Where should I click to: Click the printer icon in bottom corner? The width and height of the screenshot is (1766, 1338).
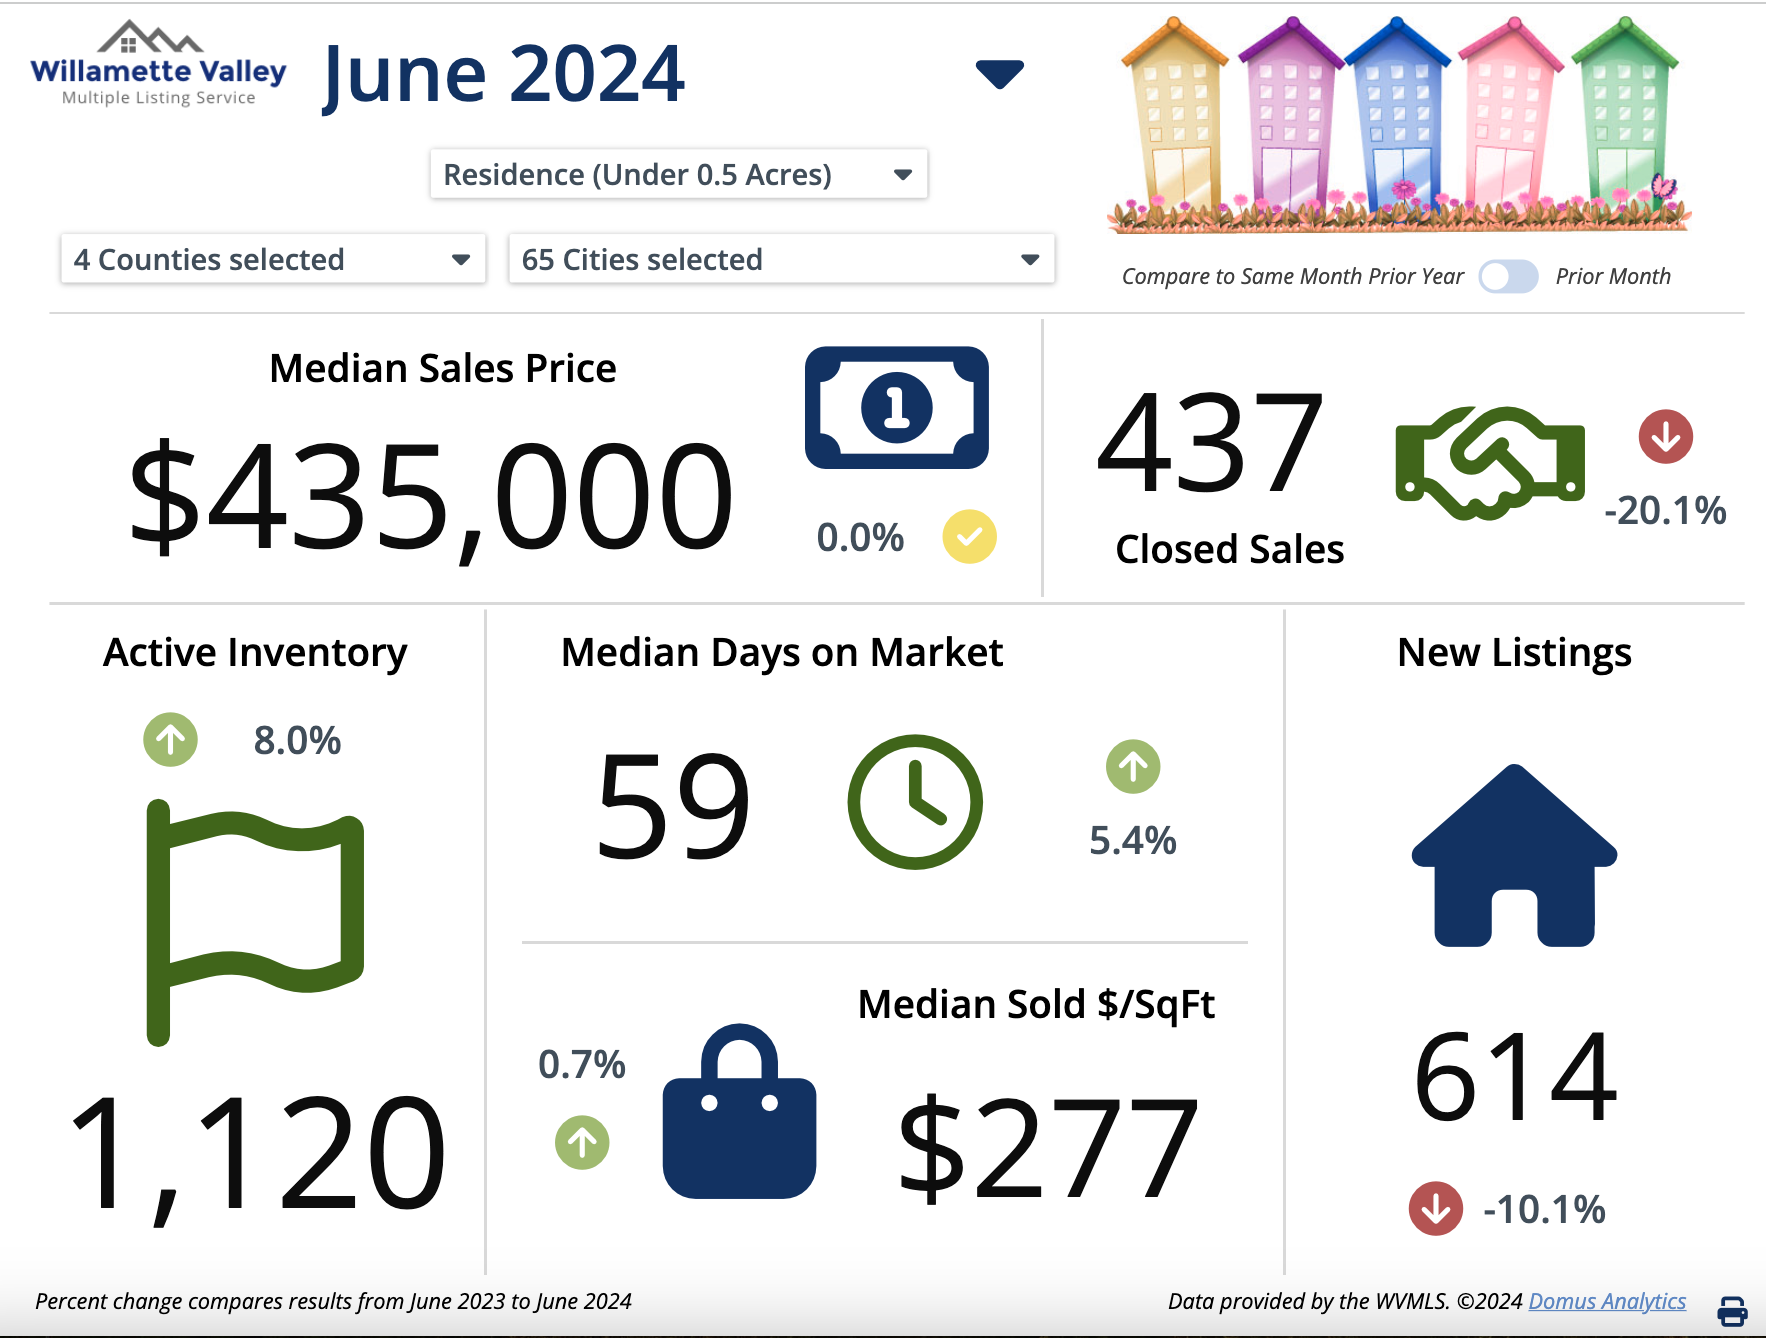coord(1732,1310)
